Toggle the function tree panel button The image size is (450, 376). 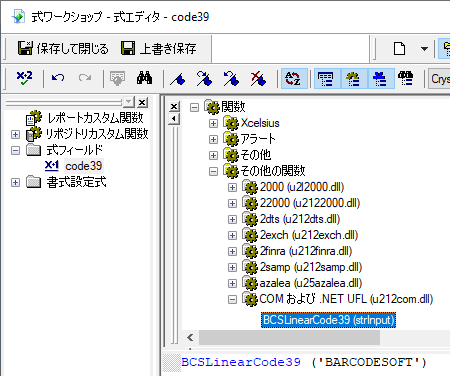coord(353,79)
